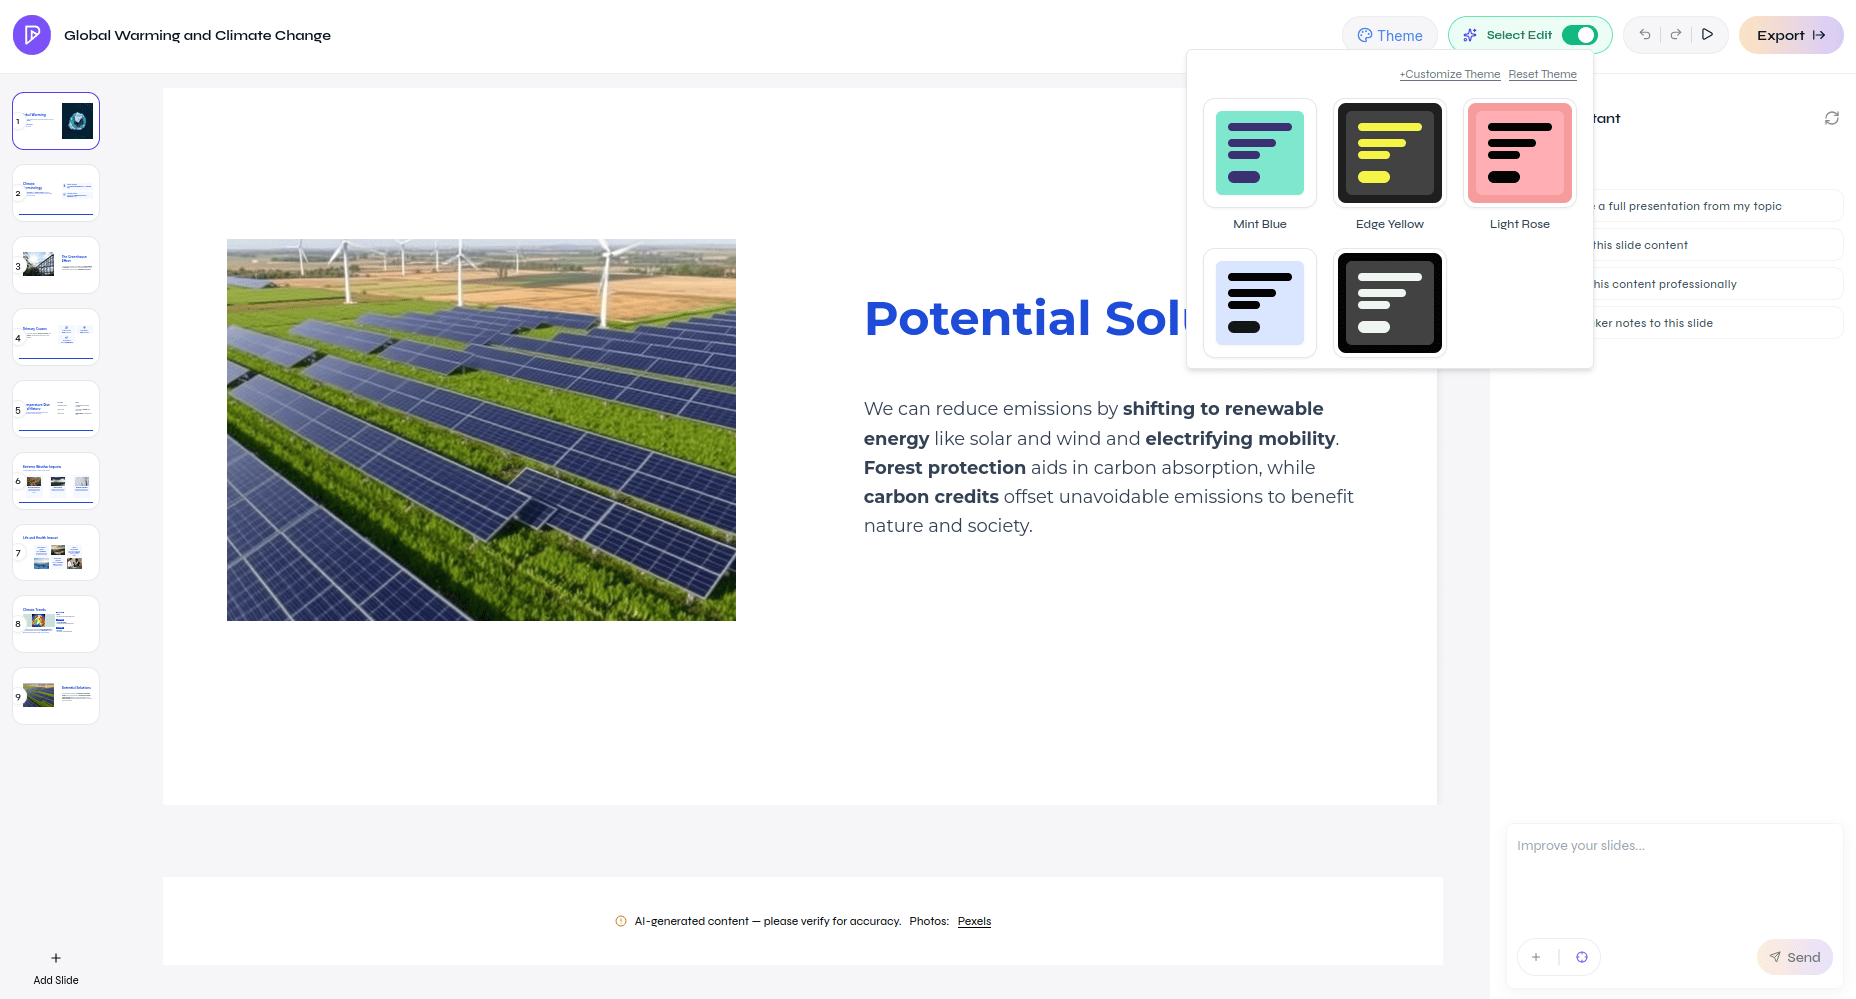Click the undo arrow icon
This screenshot has height=999, width=1856.
tap(1645, 35)
